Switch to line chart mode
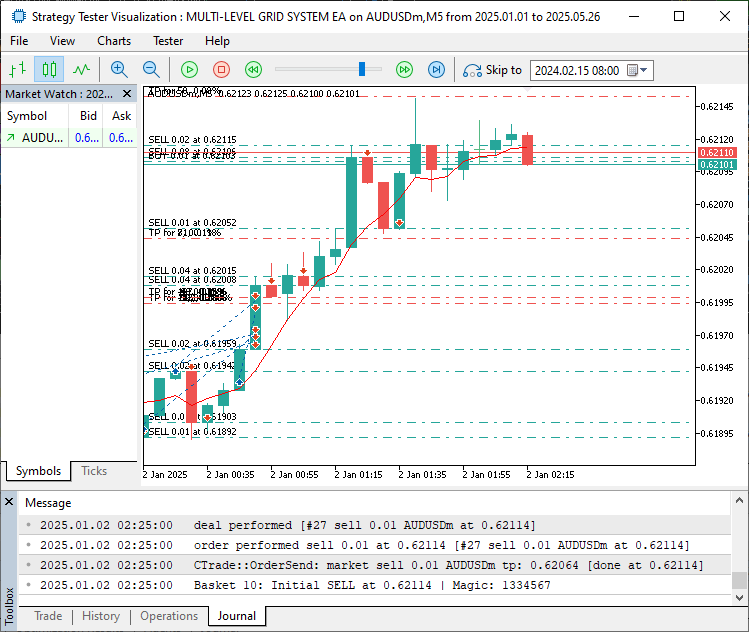 point(81,69)
